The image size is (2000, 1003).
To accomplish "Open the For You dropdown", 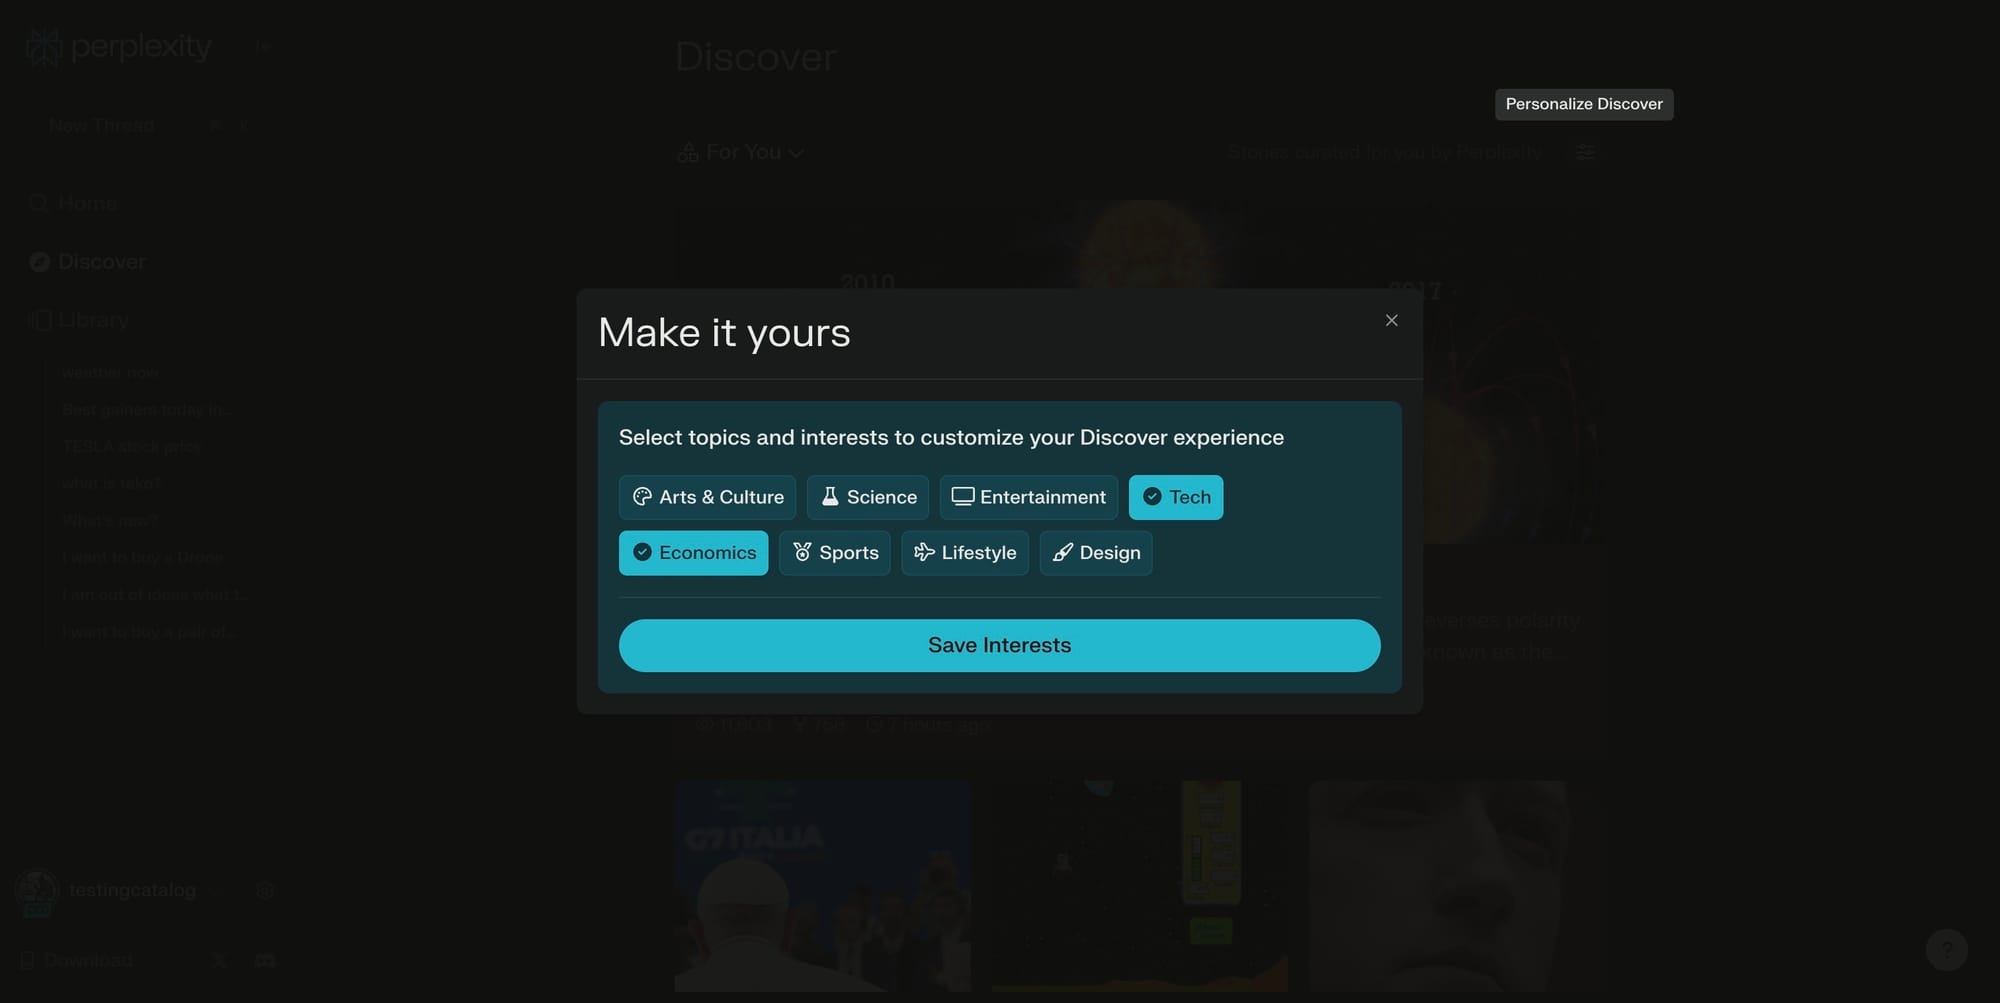I will click(x=741, y=151).
